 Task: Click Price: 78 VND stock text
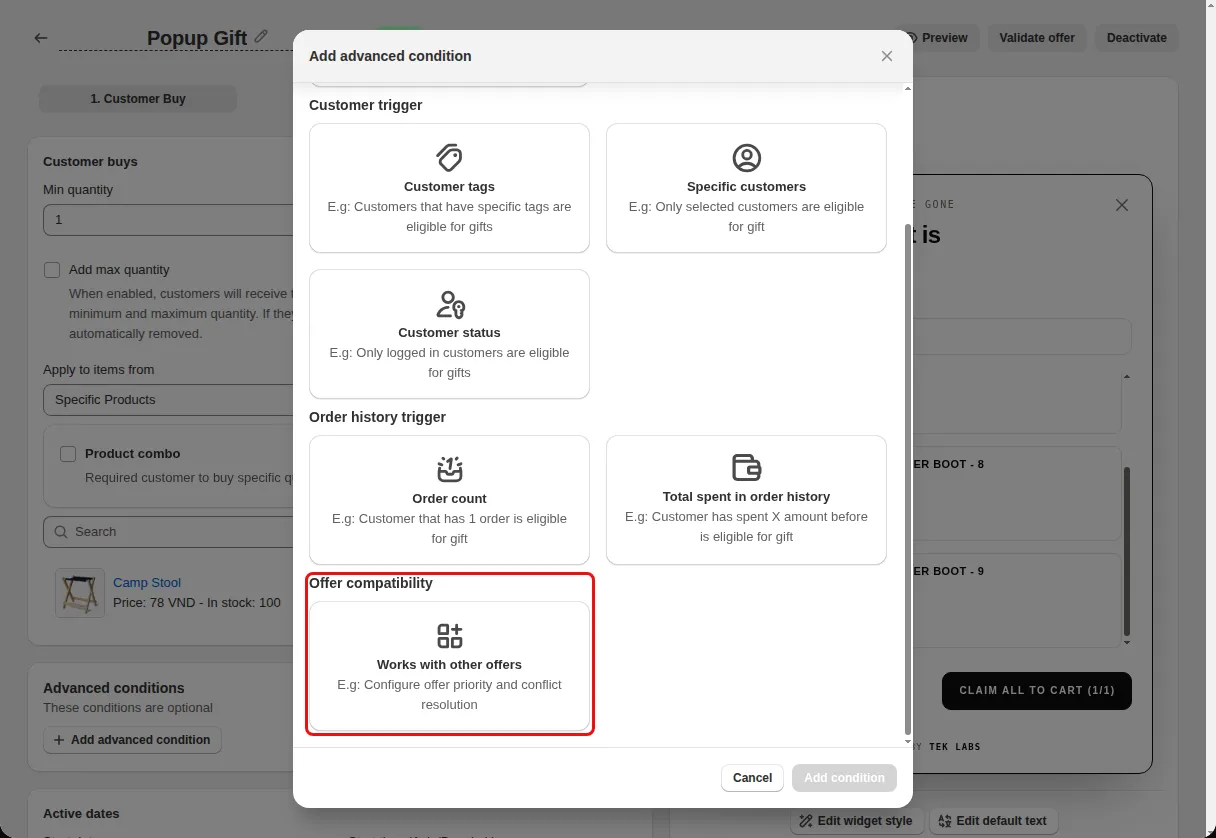197,603
